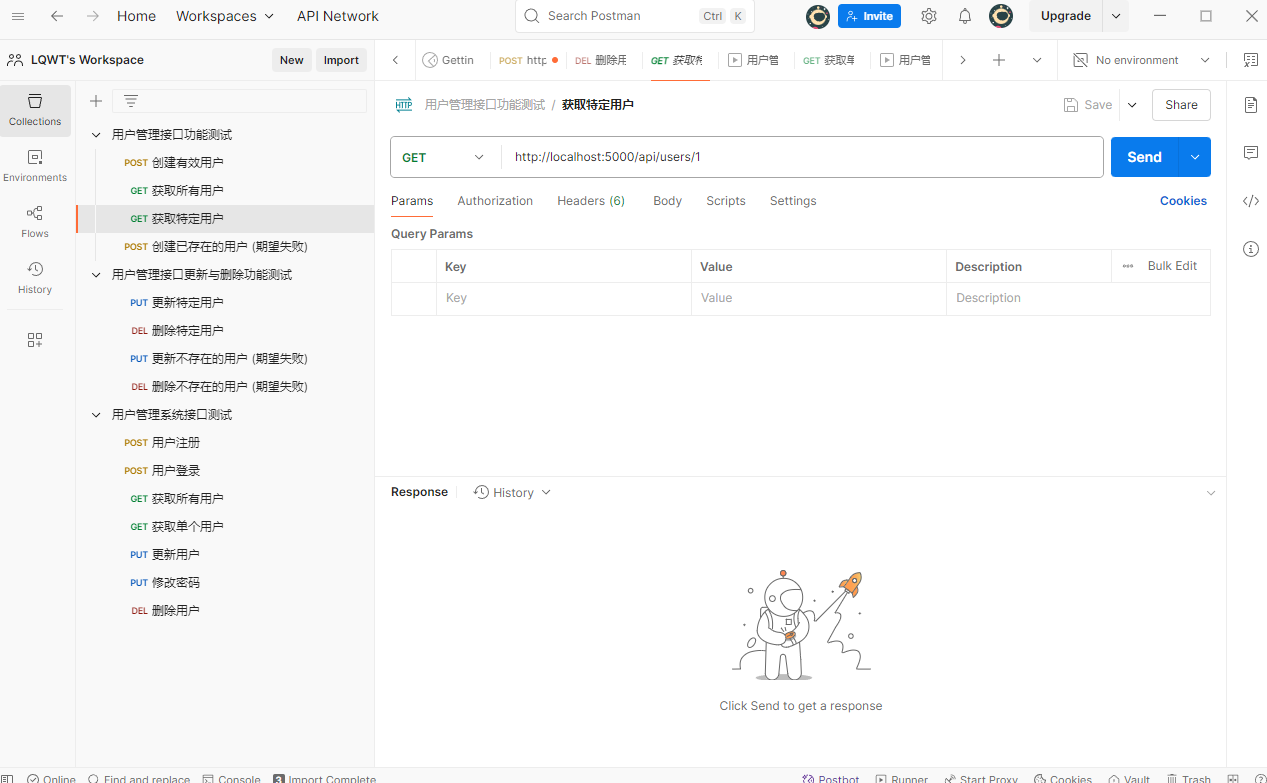Open the Cookies link above Query Params
The image size is (1267, 783).
click(x=1183, y=201)
